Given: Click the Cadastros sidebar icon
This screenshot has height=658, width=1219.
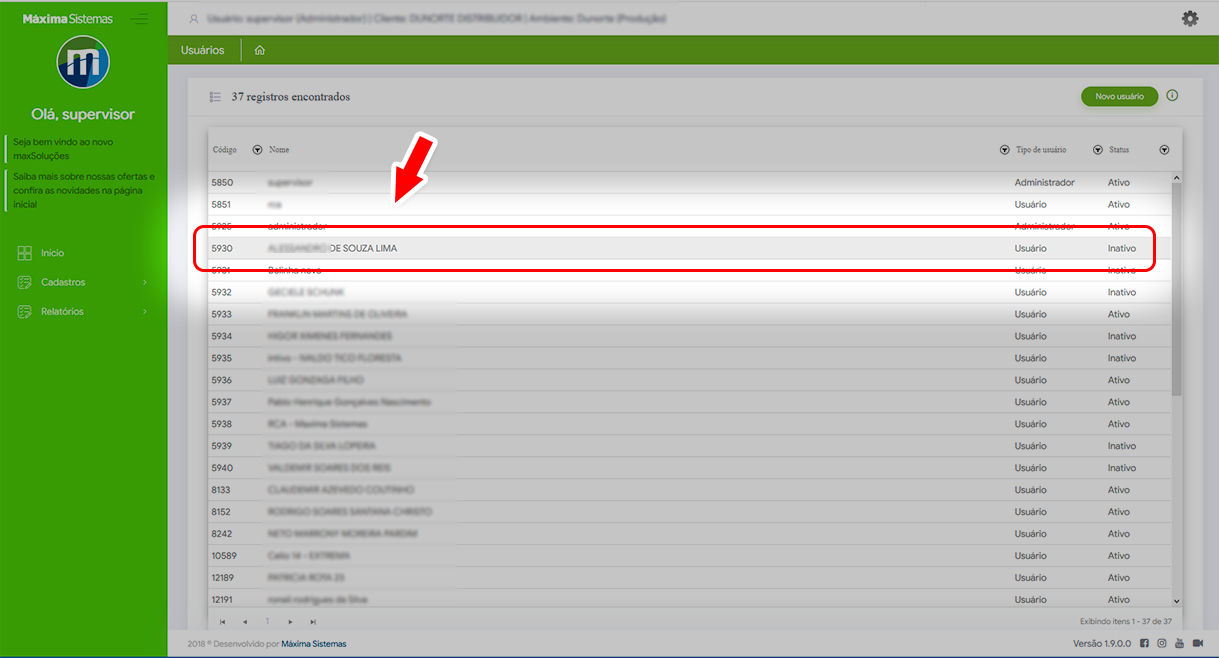Looking at the screenshot, I should 25,282.
